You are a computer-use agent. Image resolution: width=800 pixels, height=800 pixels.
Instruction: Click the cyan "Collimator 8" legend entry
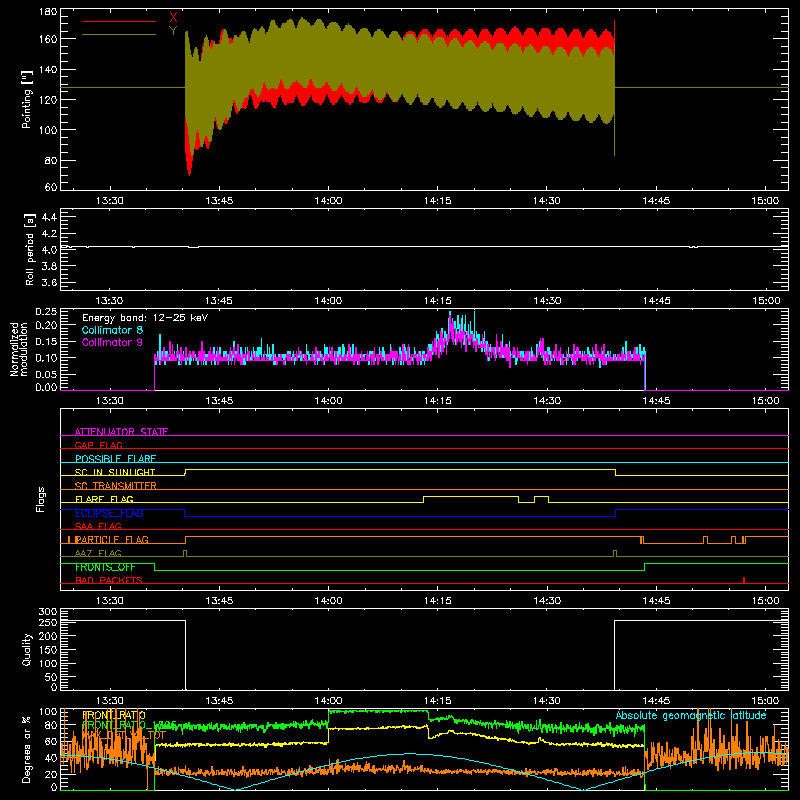tap(112, 330)
